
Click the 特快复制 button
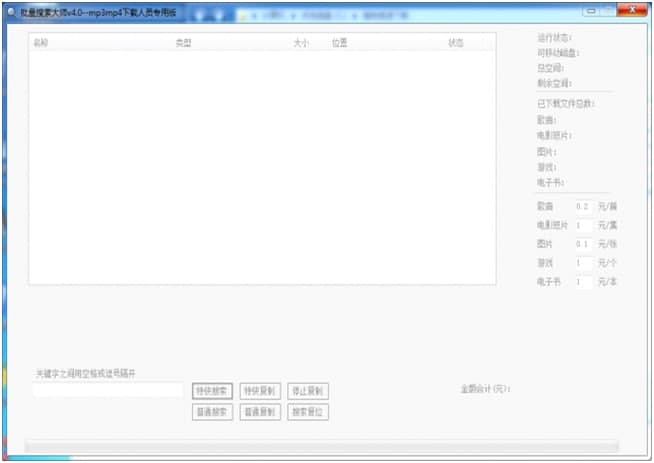coord(260,391)
